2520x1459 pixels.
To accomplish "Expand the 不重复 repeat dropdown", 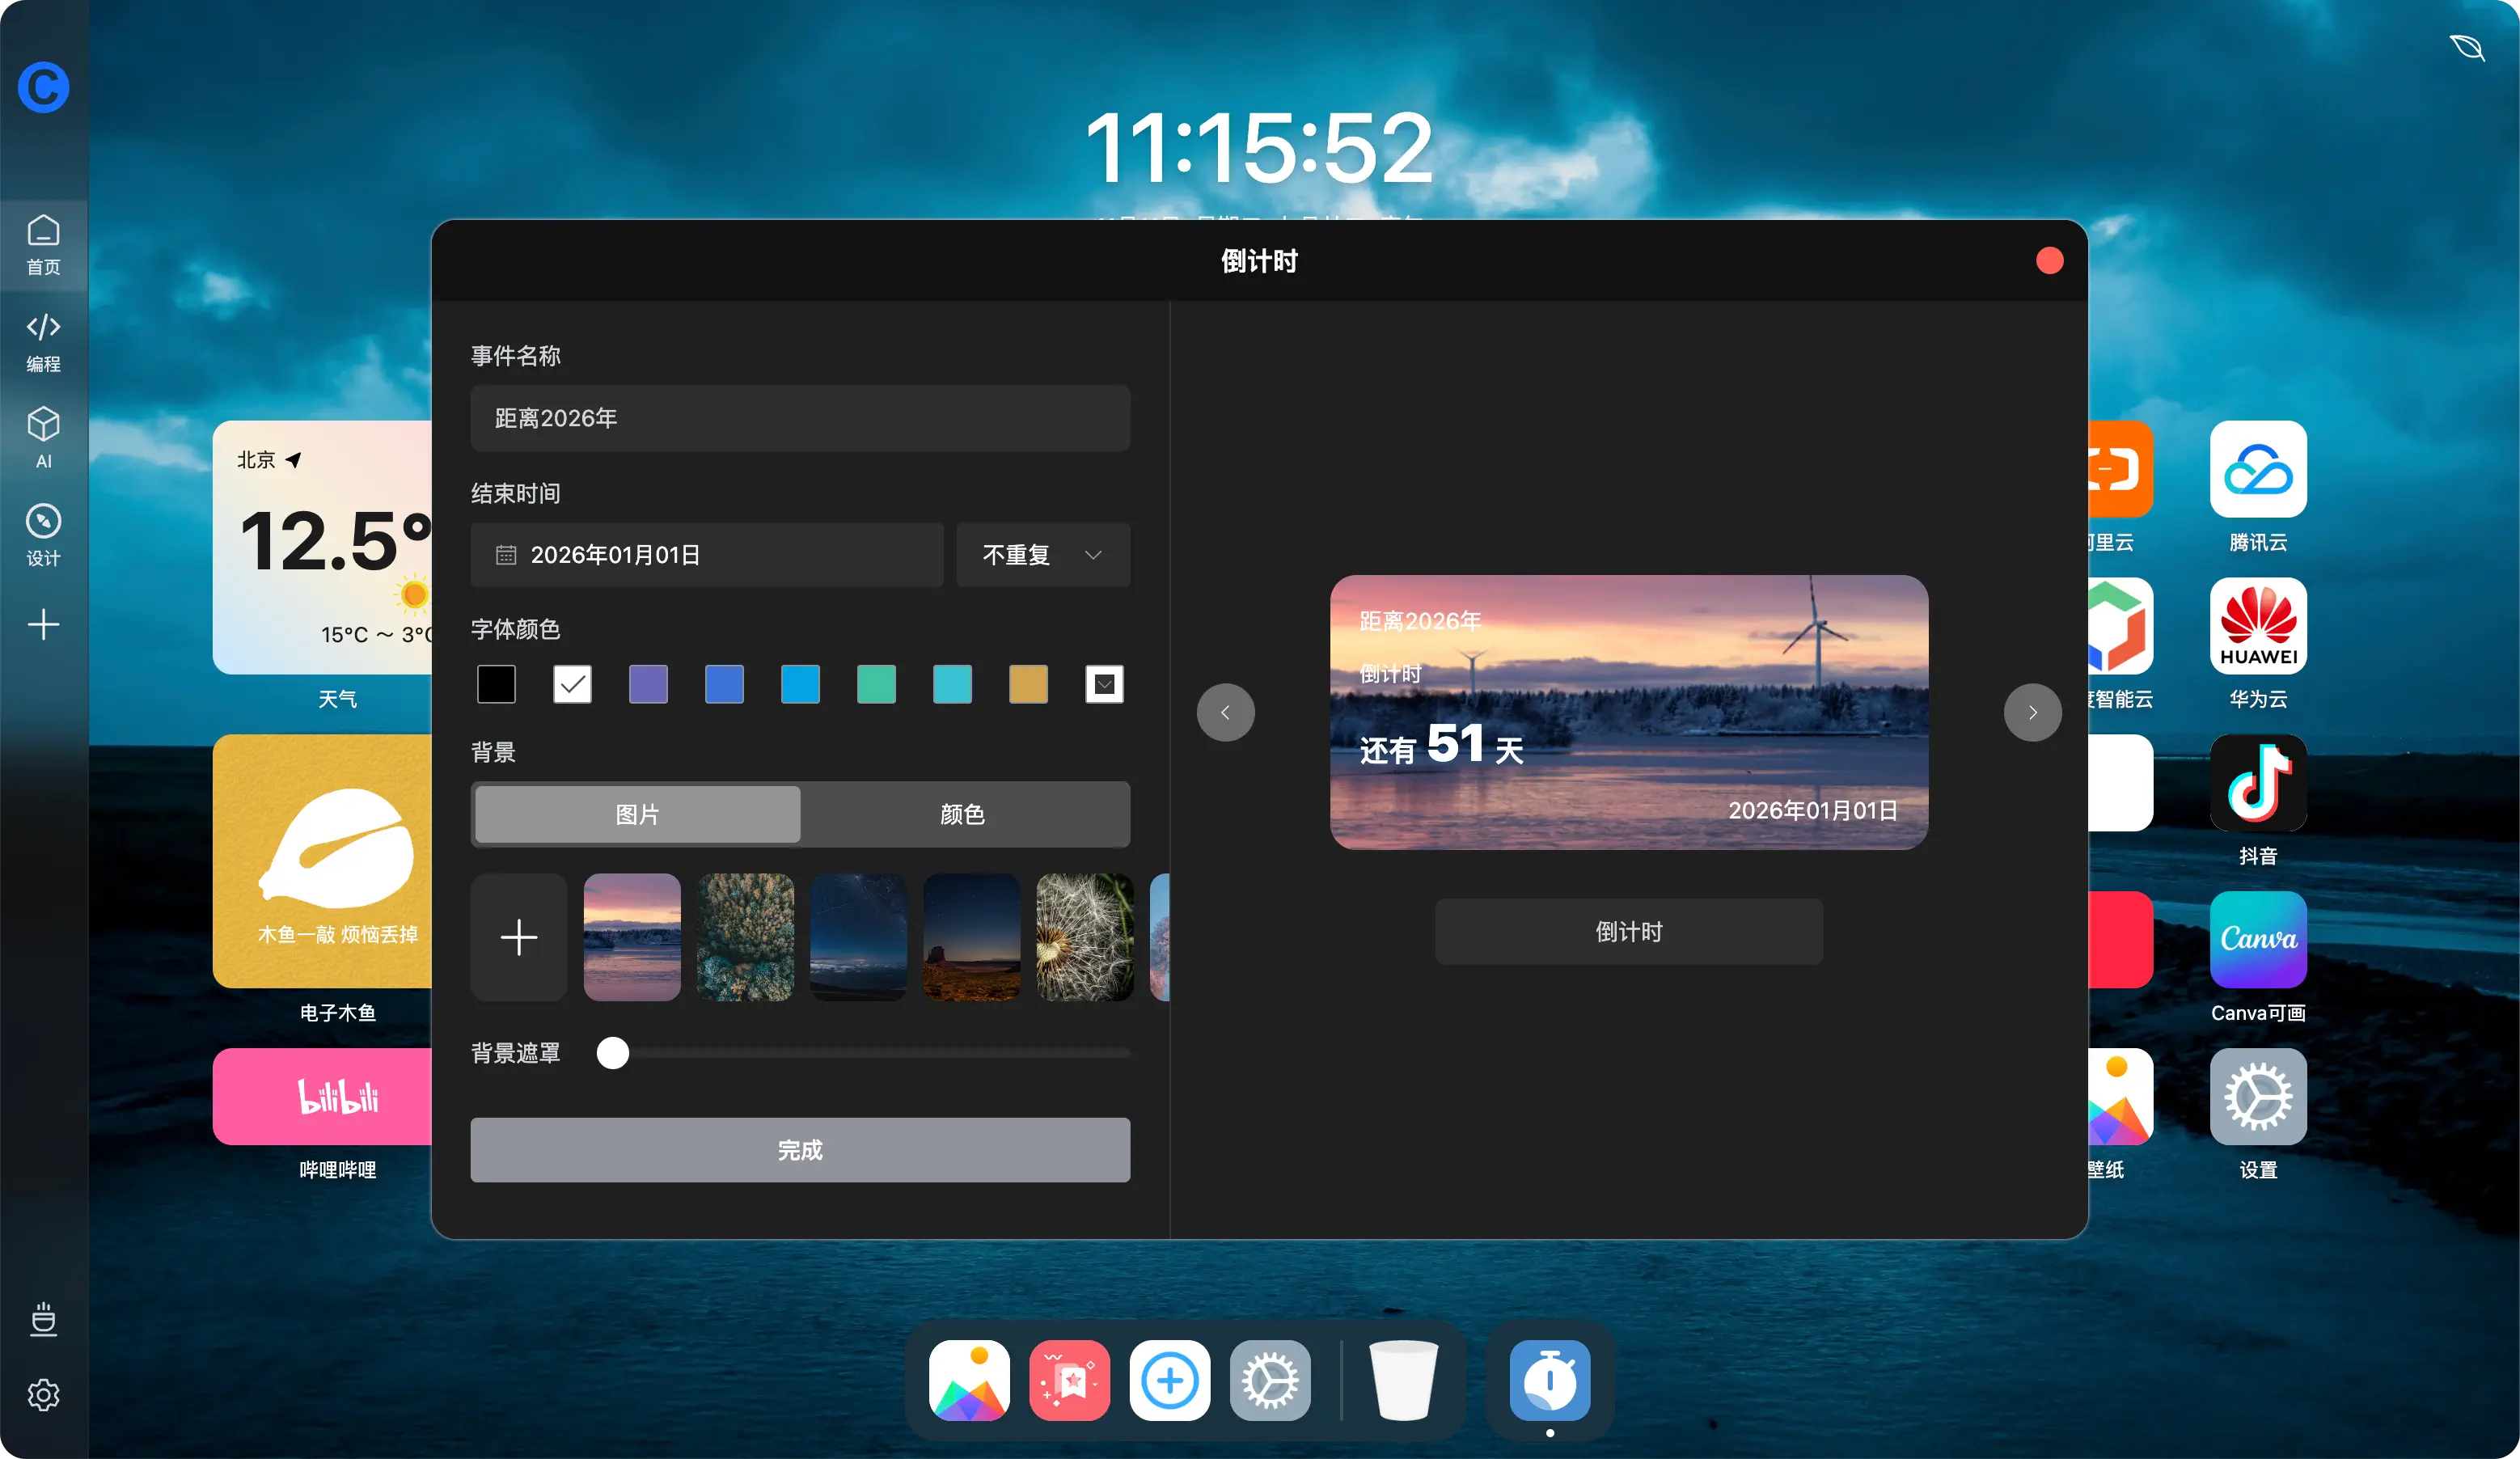I will point(1042,555).
